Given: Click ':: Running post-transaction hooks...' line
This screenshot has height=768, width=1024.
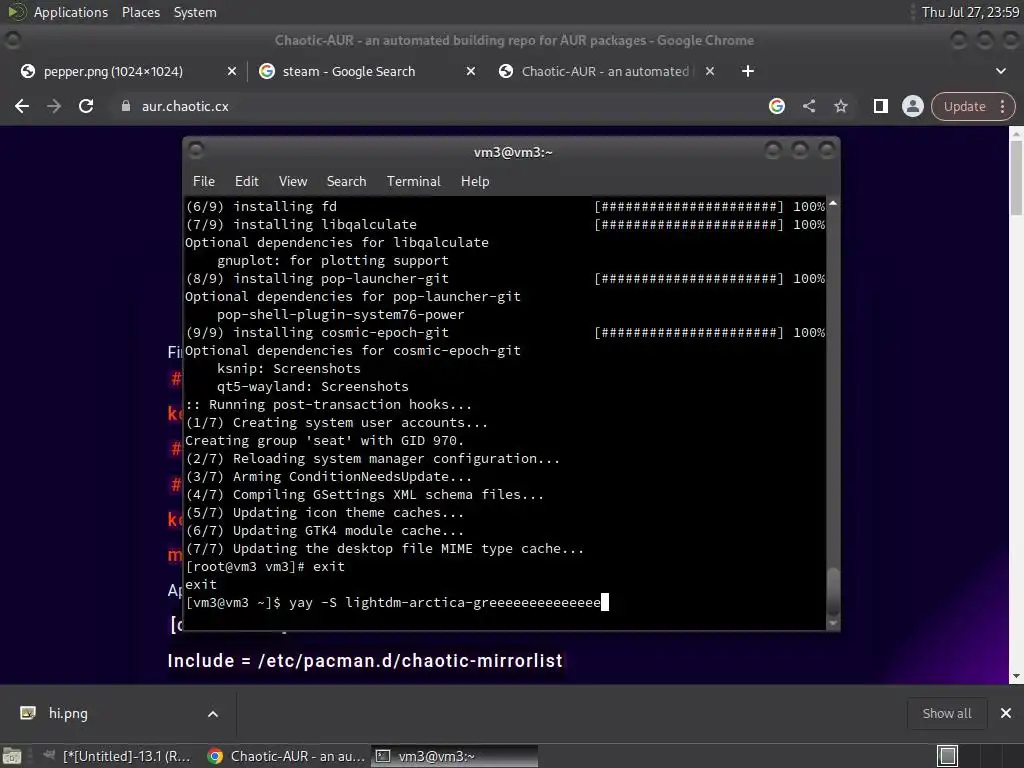Looking at the screenshot, I should tap(328, 404).
